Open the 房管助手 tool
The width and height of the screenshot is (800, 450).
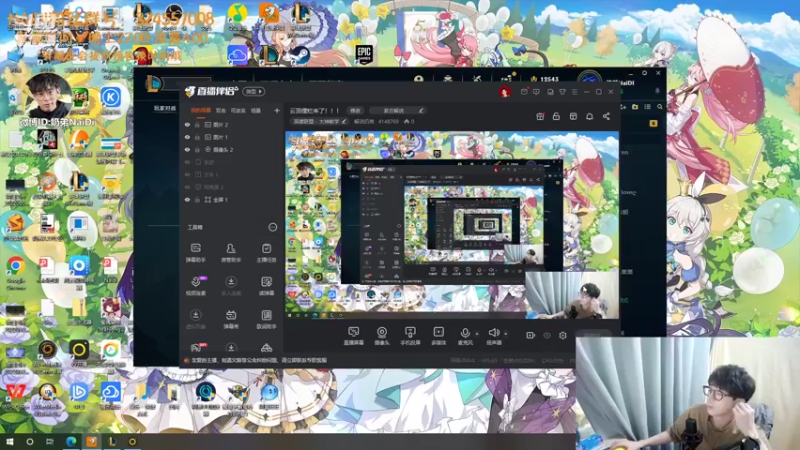point(231,252)
